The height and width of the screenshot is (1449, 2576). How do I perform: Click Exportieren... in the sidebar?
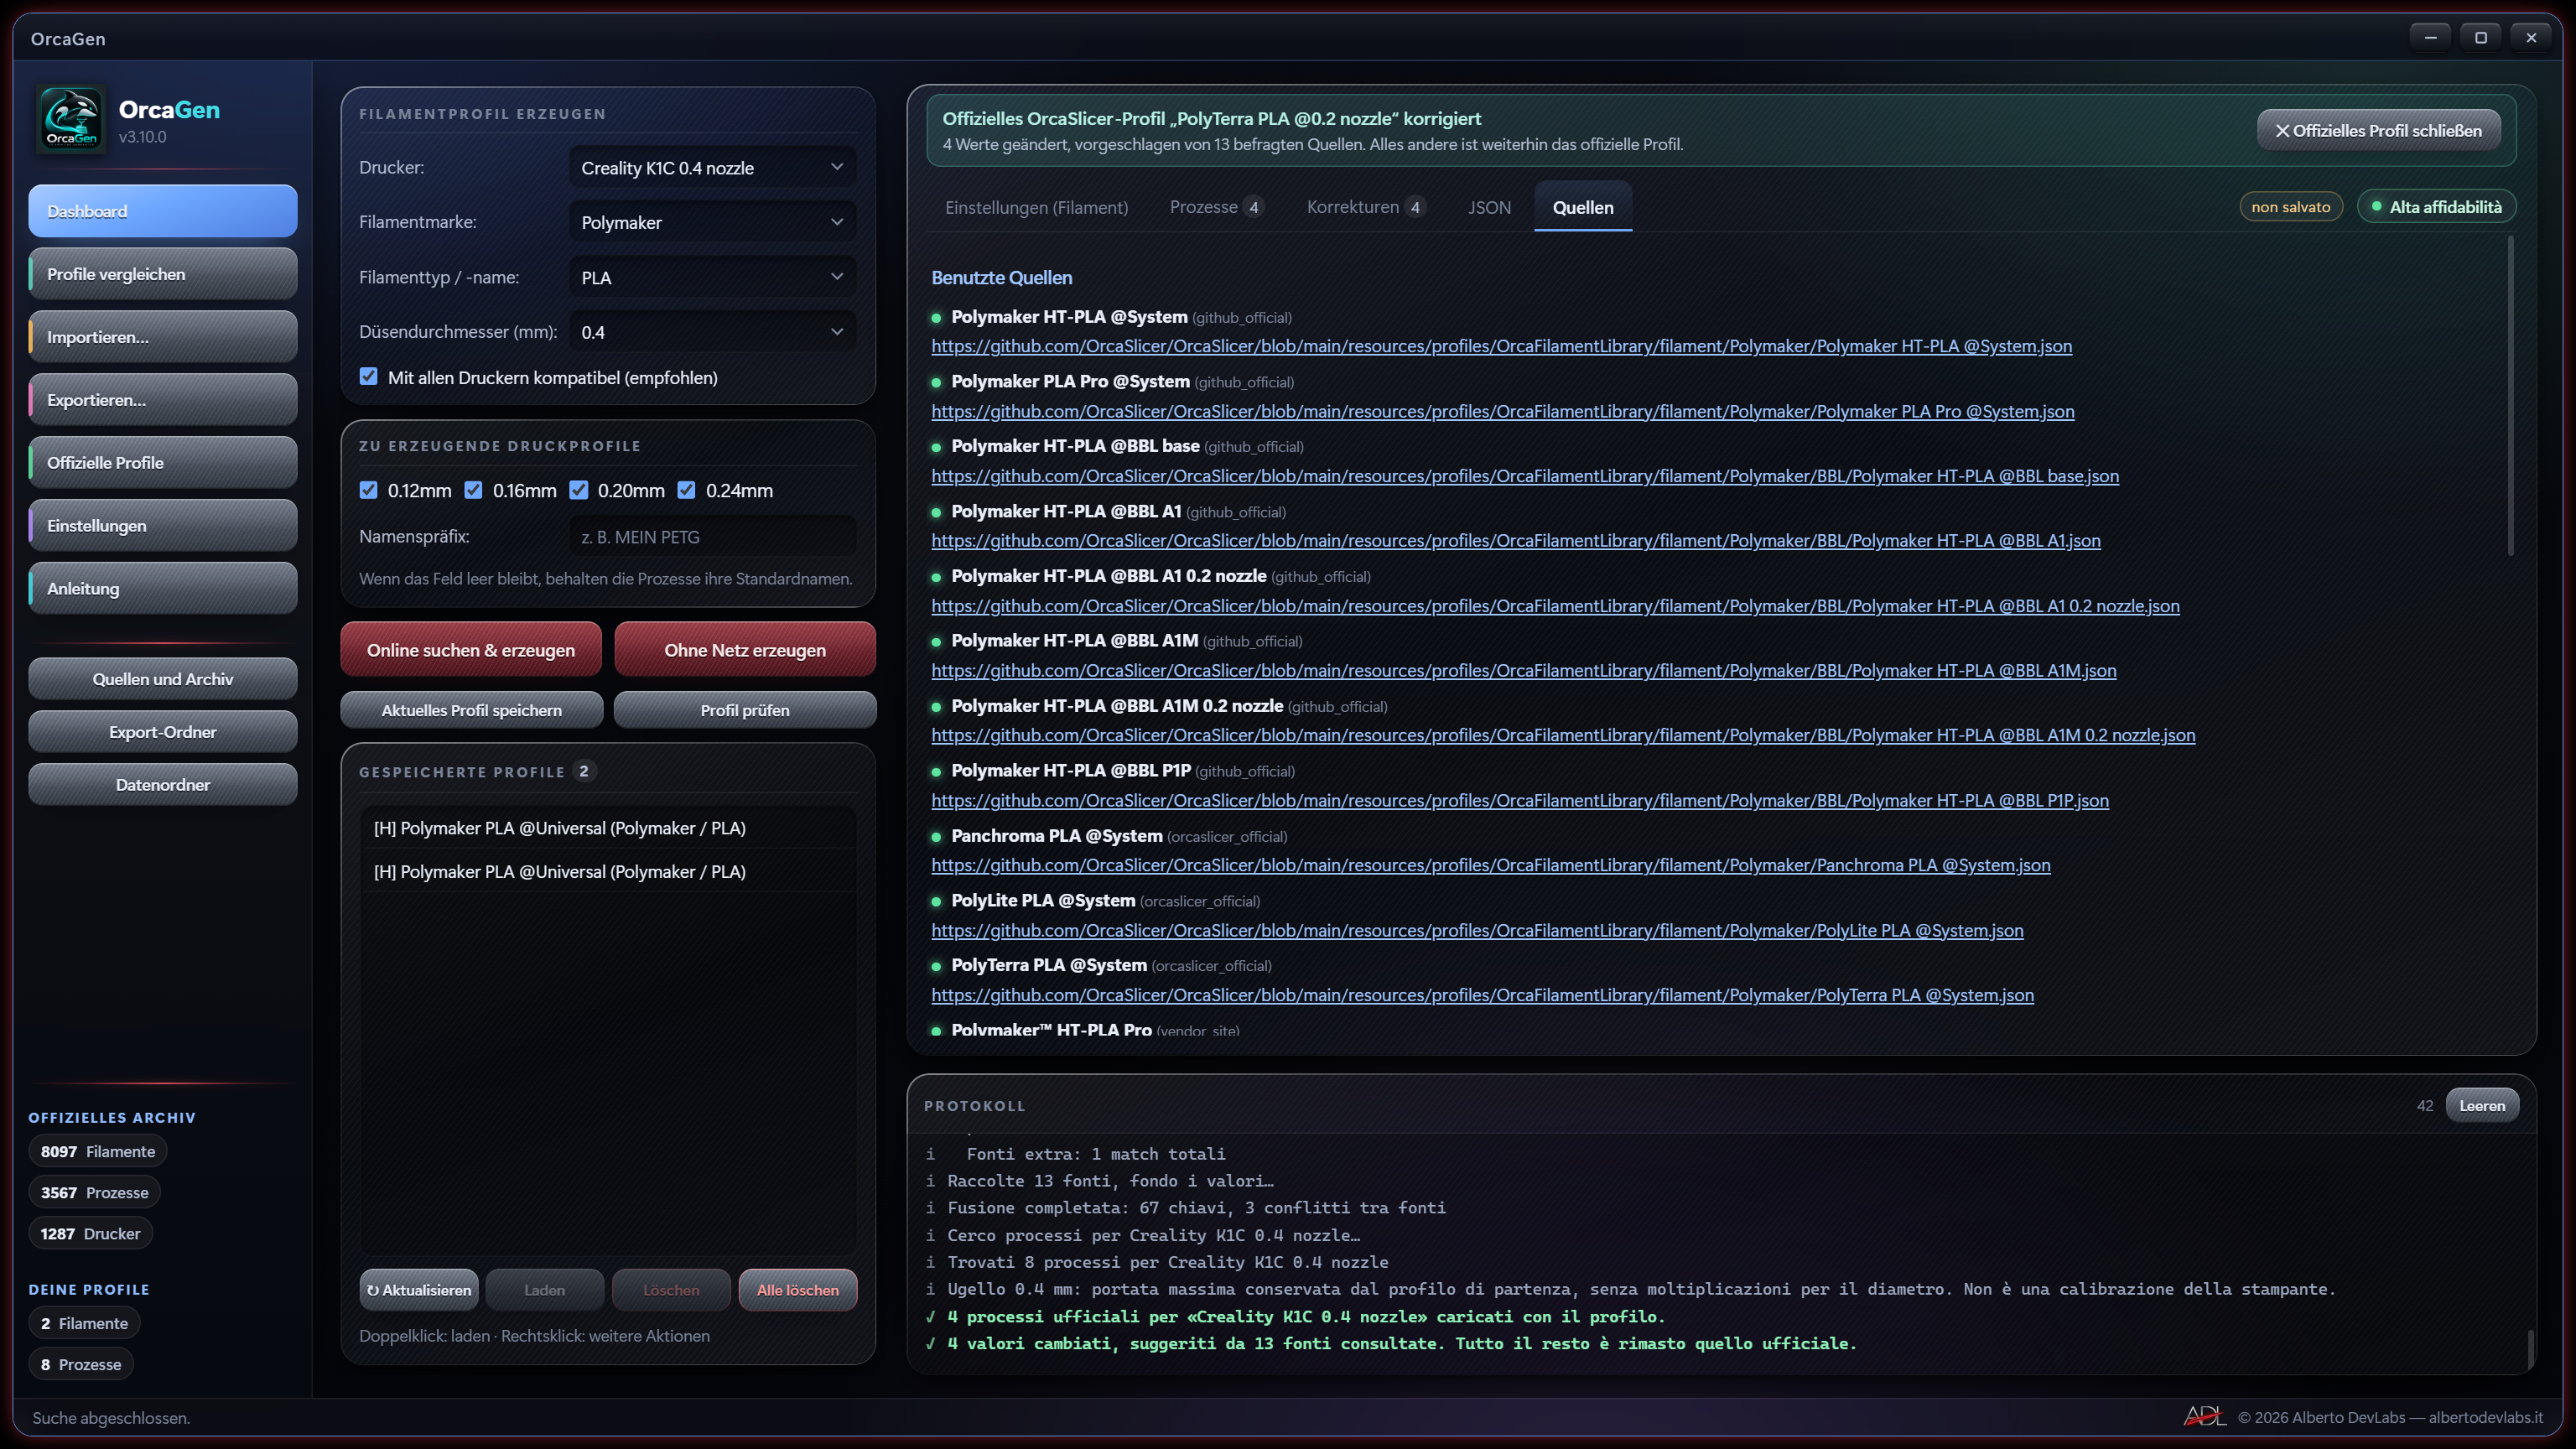pos(163,400)
